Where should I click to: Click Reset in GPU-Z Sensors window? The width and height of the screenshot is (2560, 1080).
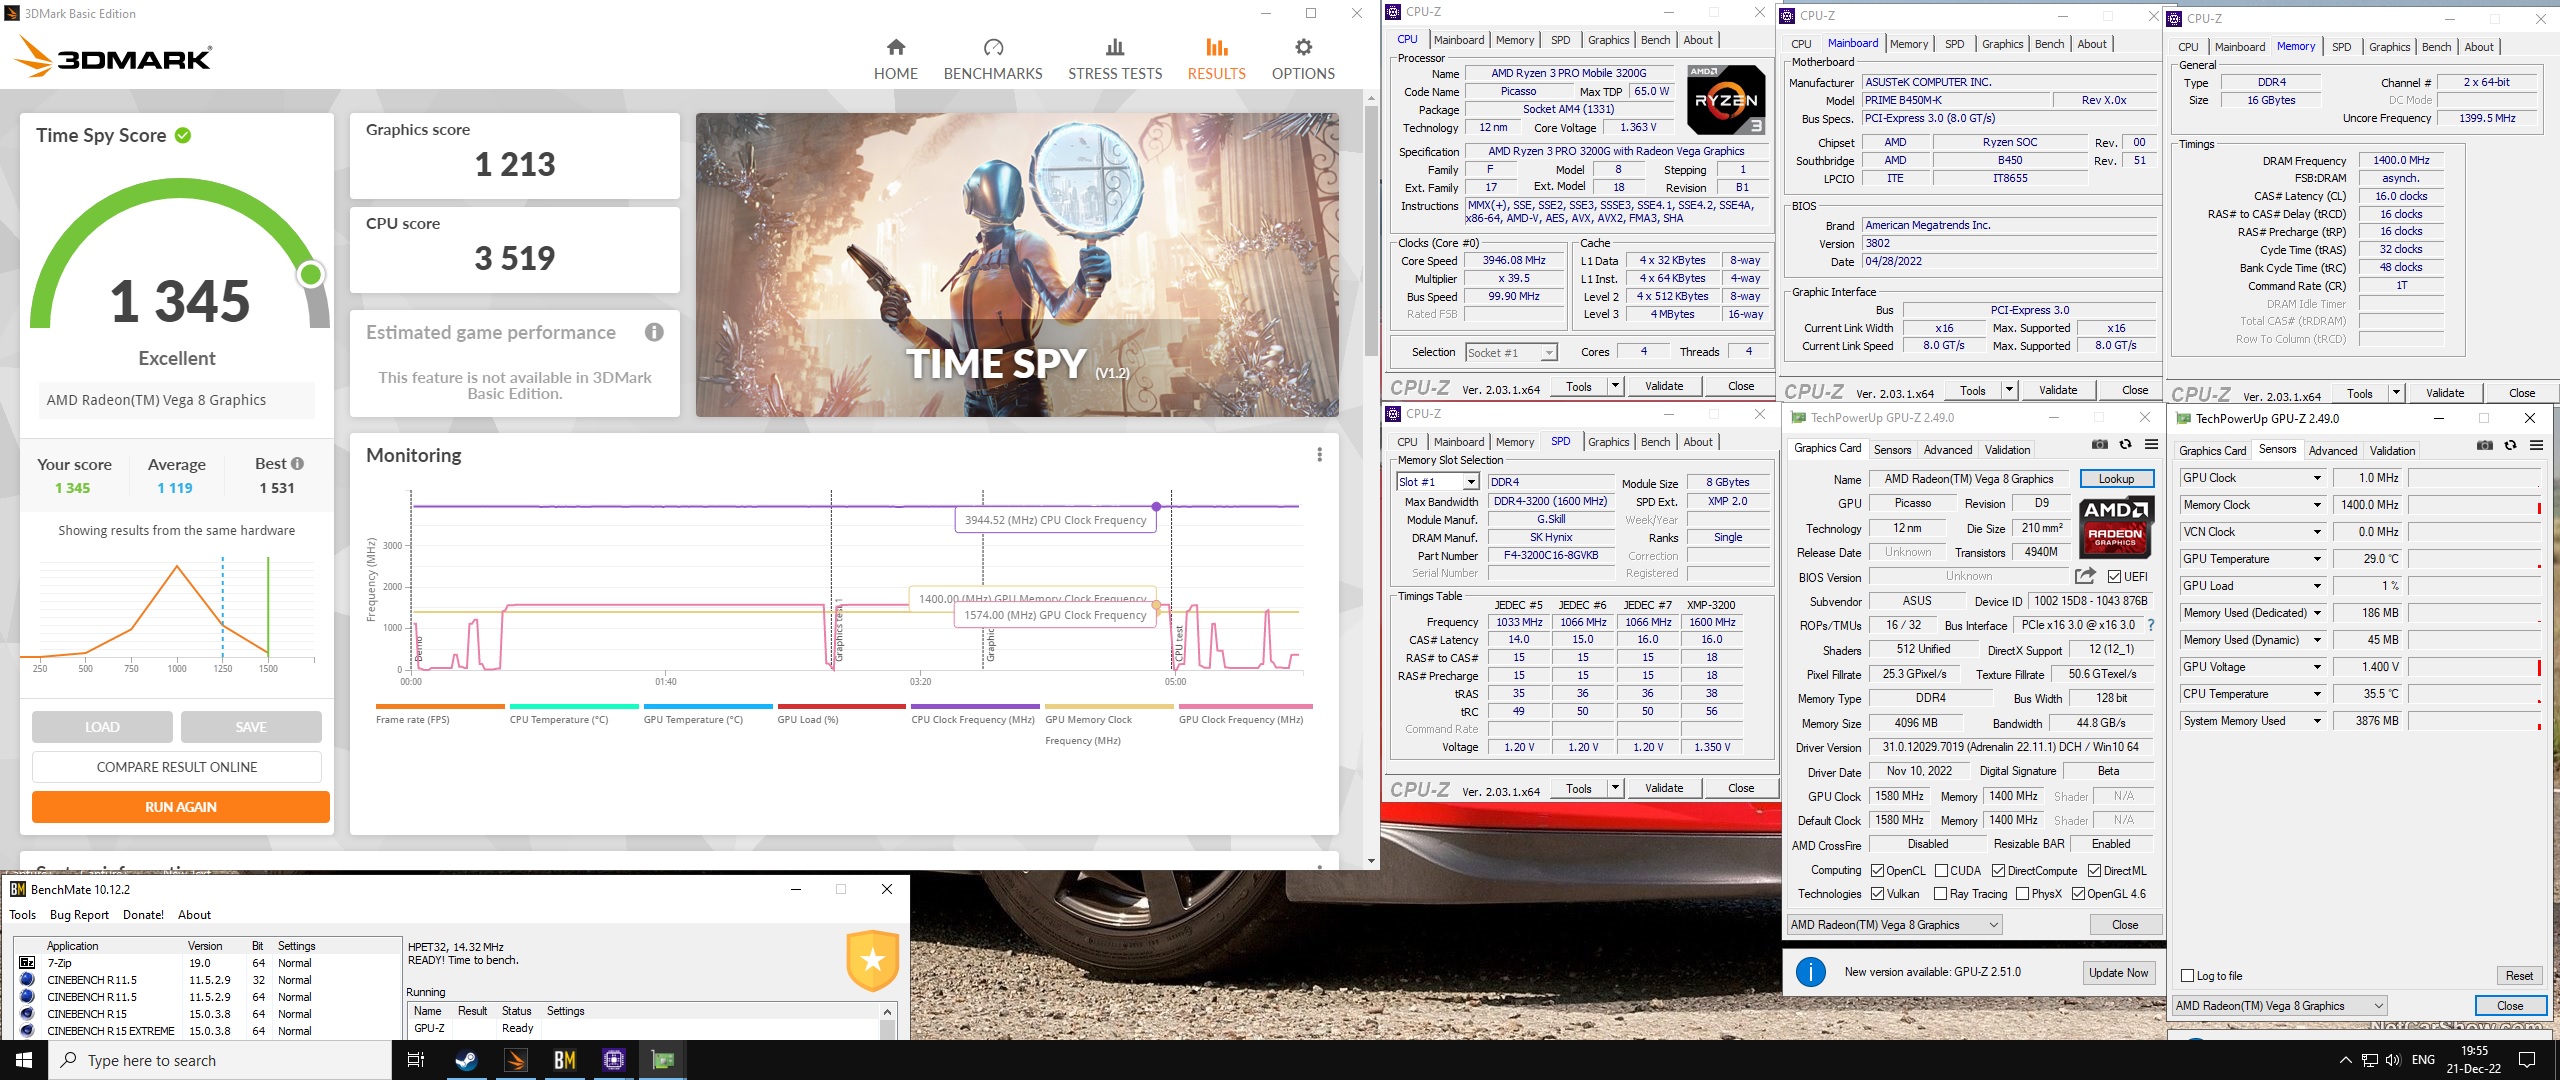click(2519, 976)
